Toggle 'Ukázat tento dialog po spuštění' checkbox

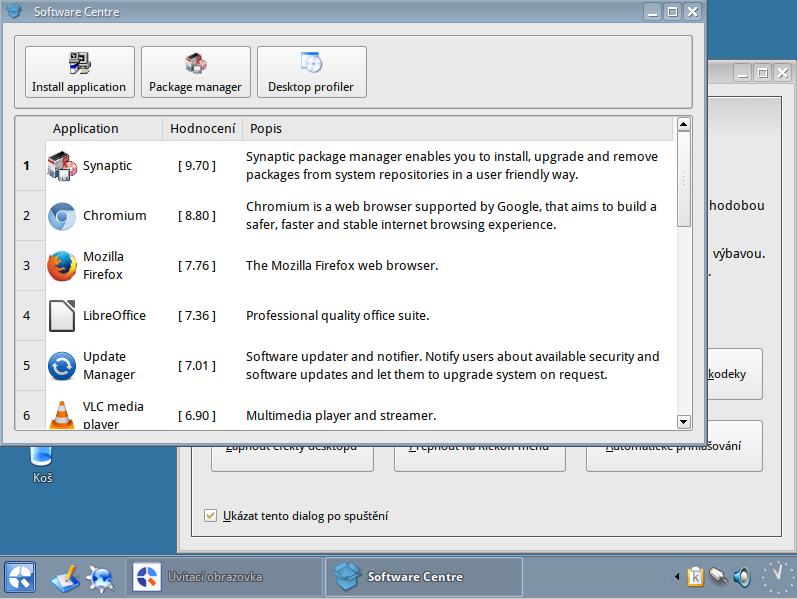pyautogui.click(x=210, y=516)
